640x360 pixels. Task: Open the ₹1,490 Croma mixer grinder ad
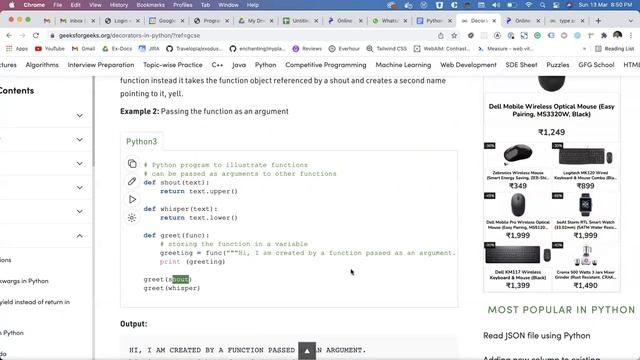coord(585,266)
